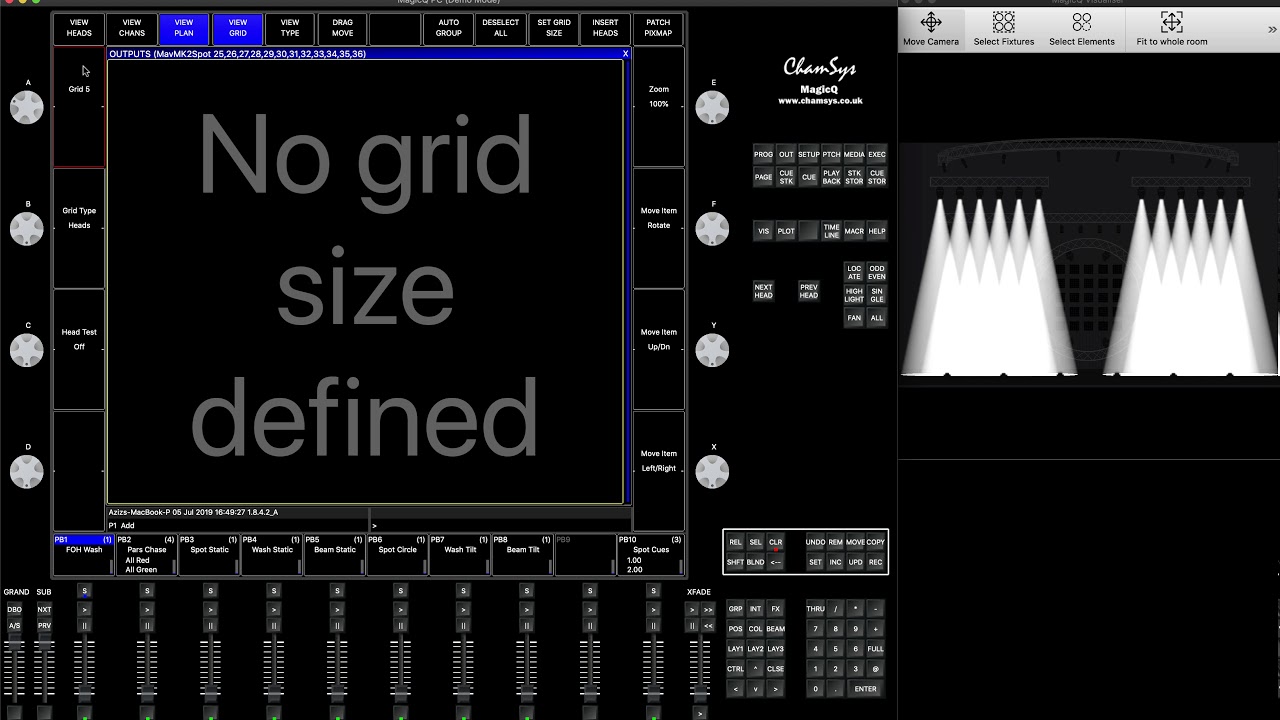The width and height of the screenshot is (1280, 720).
Task: Click encoder wheel F
Action: (712, 229)
